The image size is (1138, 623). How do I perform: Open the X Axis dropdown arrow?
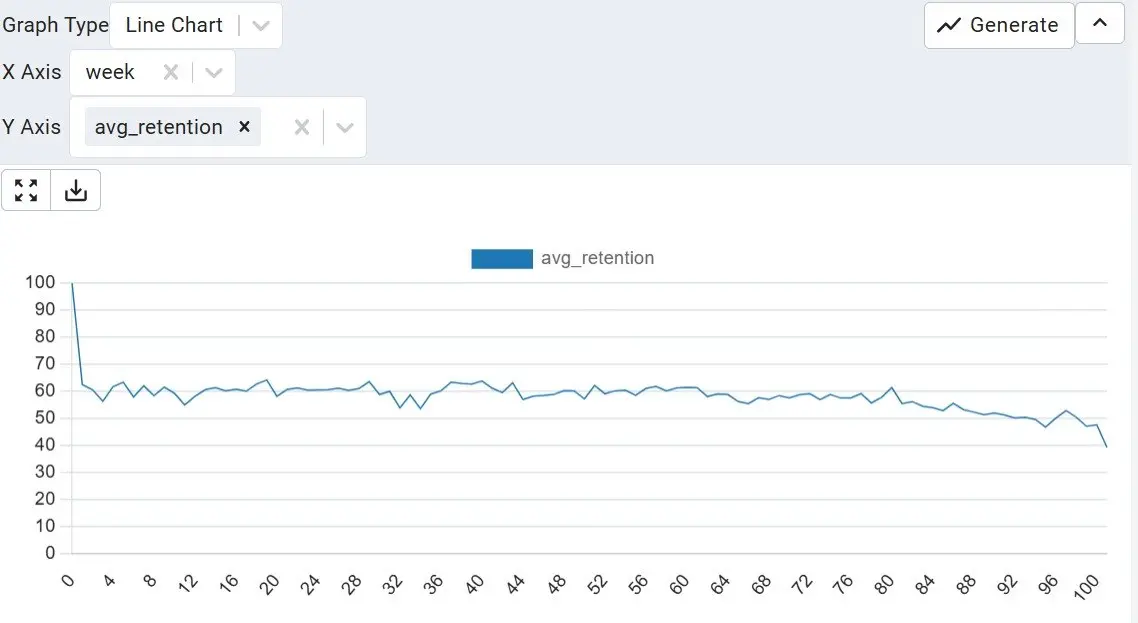[214, 72]
